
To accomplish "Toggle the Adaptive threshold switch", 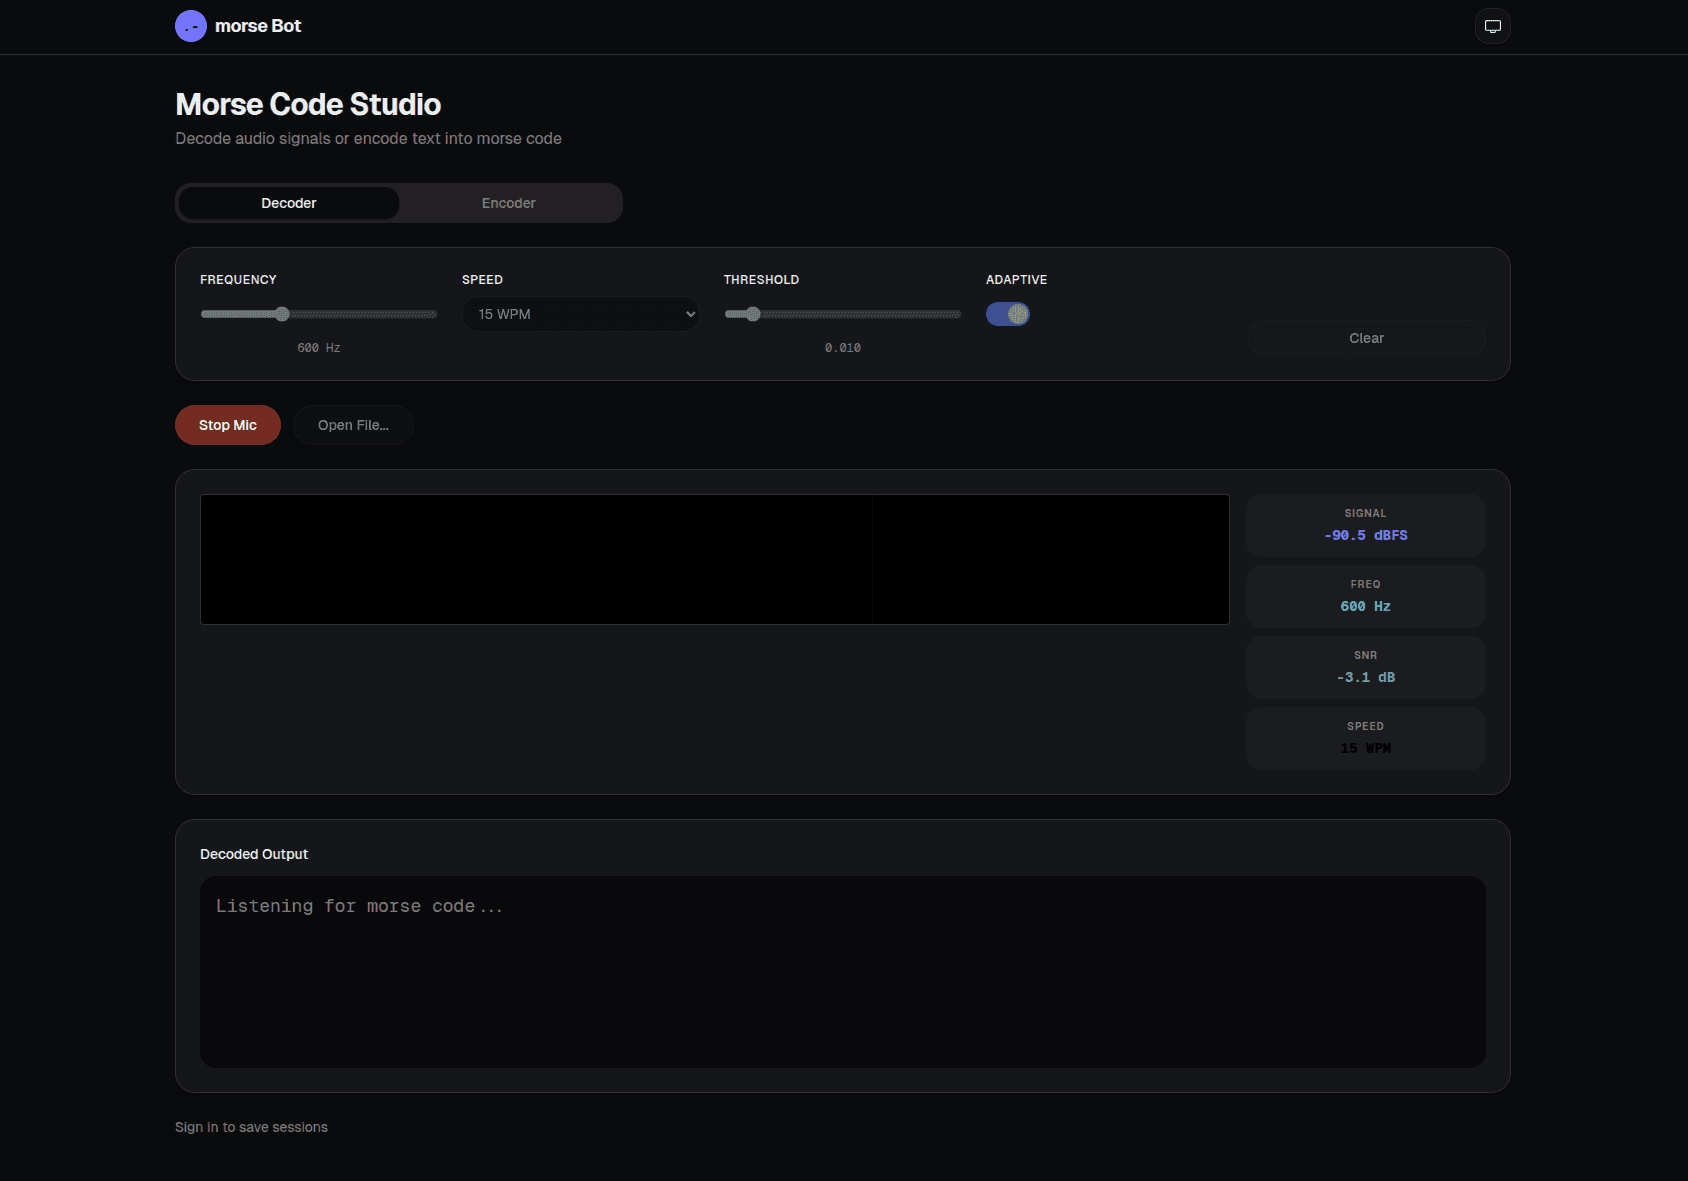I will tap(1007, 314).
